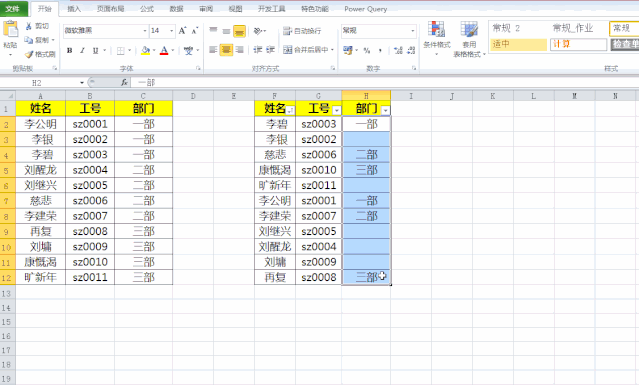Align text to top of cell
639x385 pixels.
(213, 31)
